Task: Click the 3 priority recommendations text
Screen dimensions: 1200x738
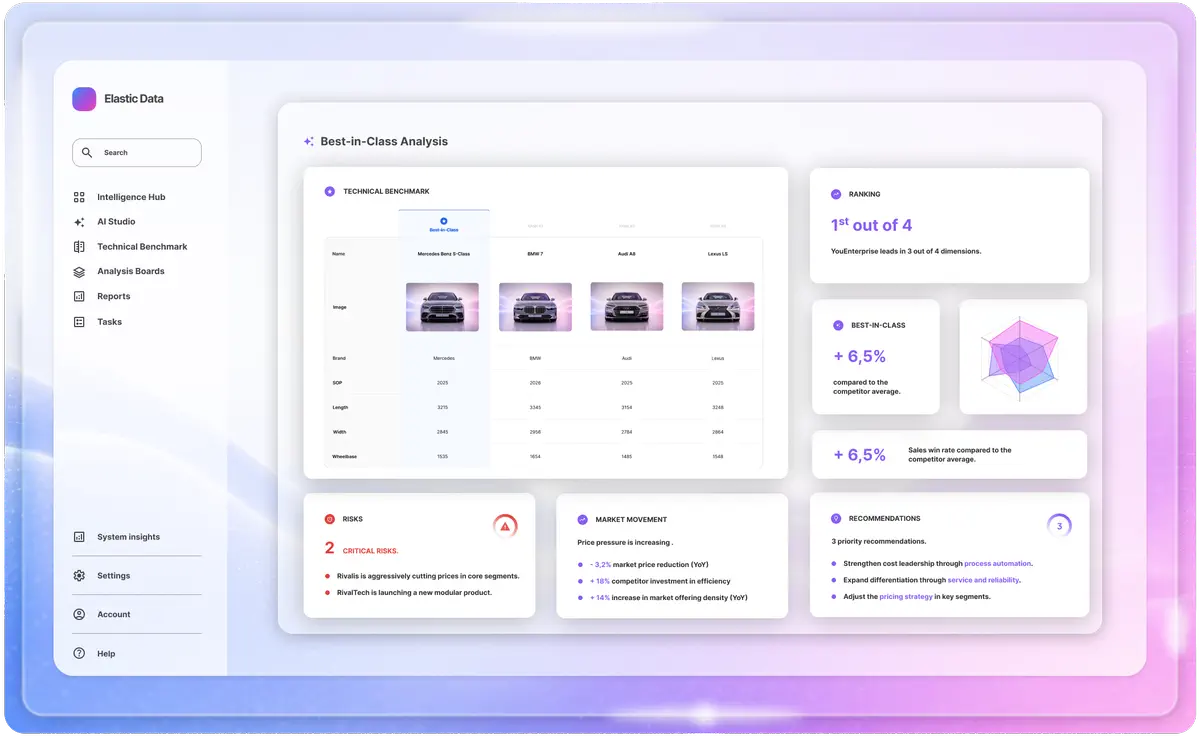Action: coord(877,542)
